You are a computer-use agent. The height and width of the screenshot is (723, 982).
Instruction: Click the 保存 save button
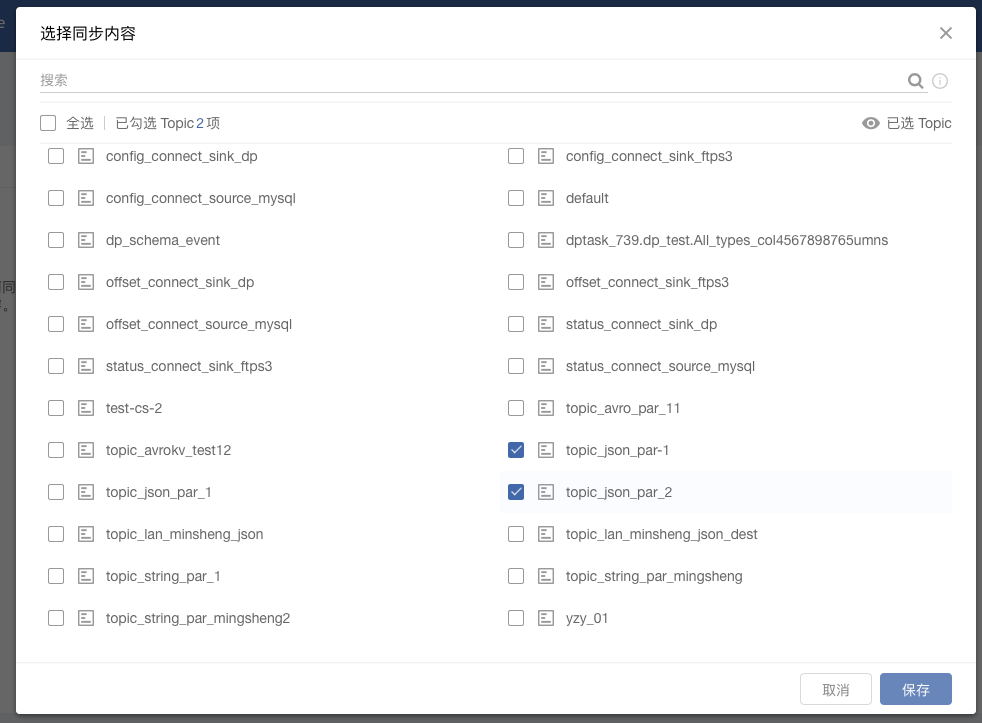point(916,689)
